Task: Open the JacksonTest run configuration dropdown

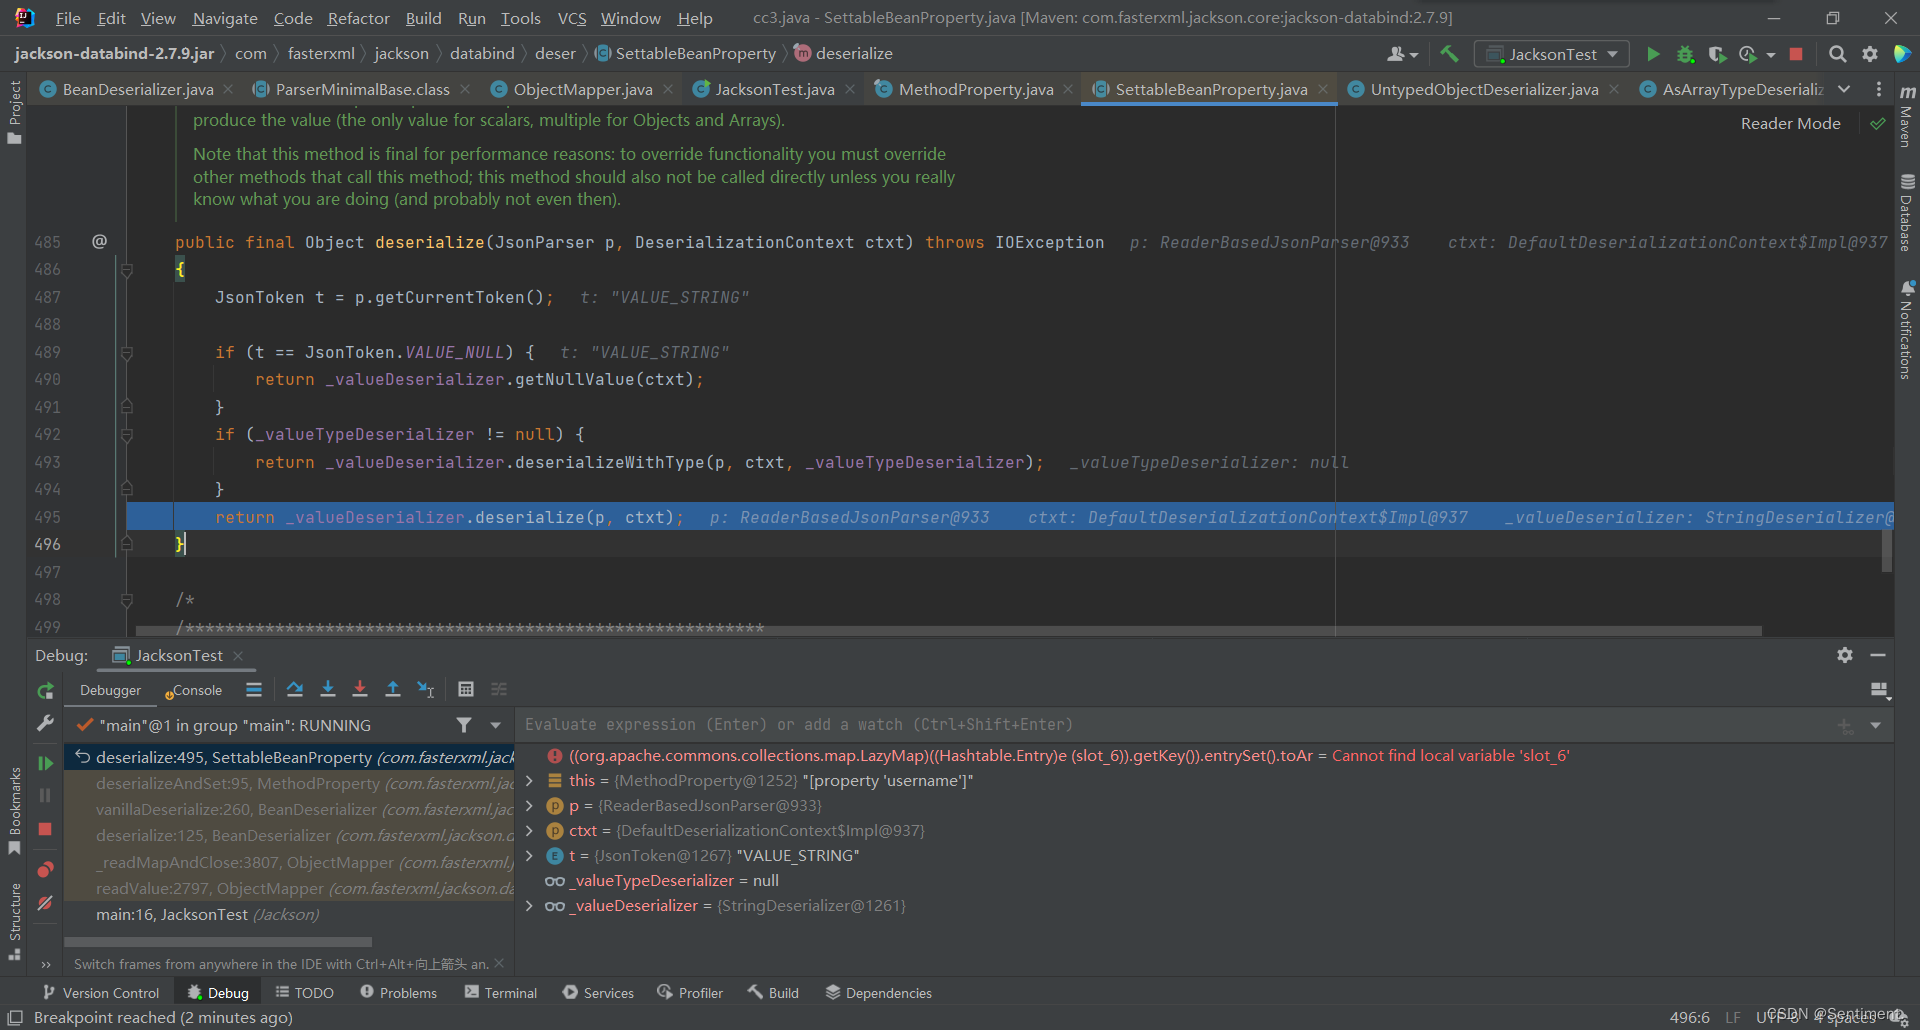Action: point(1552,54)
